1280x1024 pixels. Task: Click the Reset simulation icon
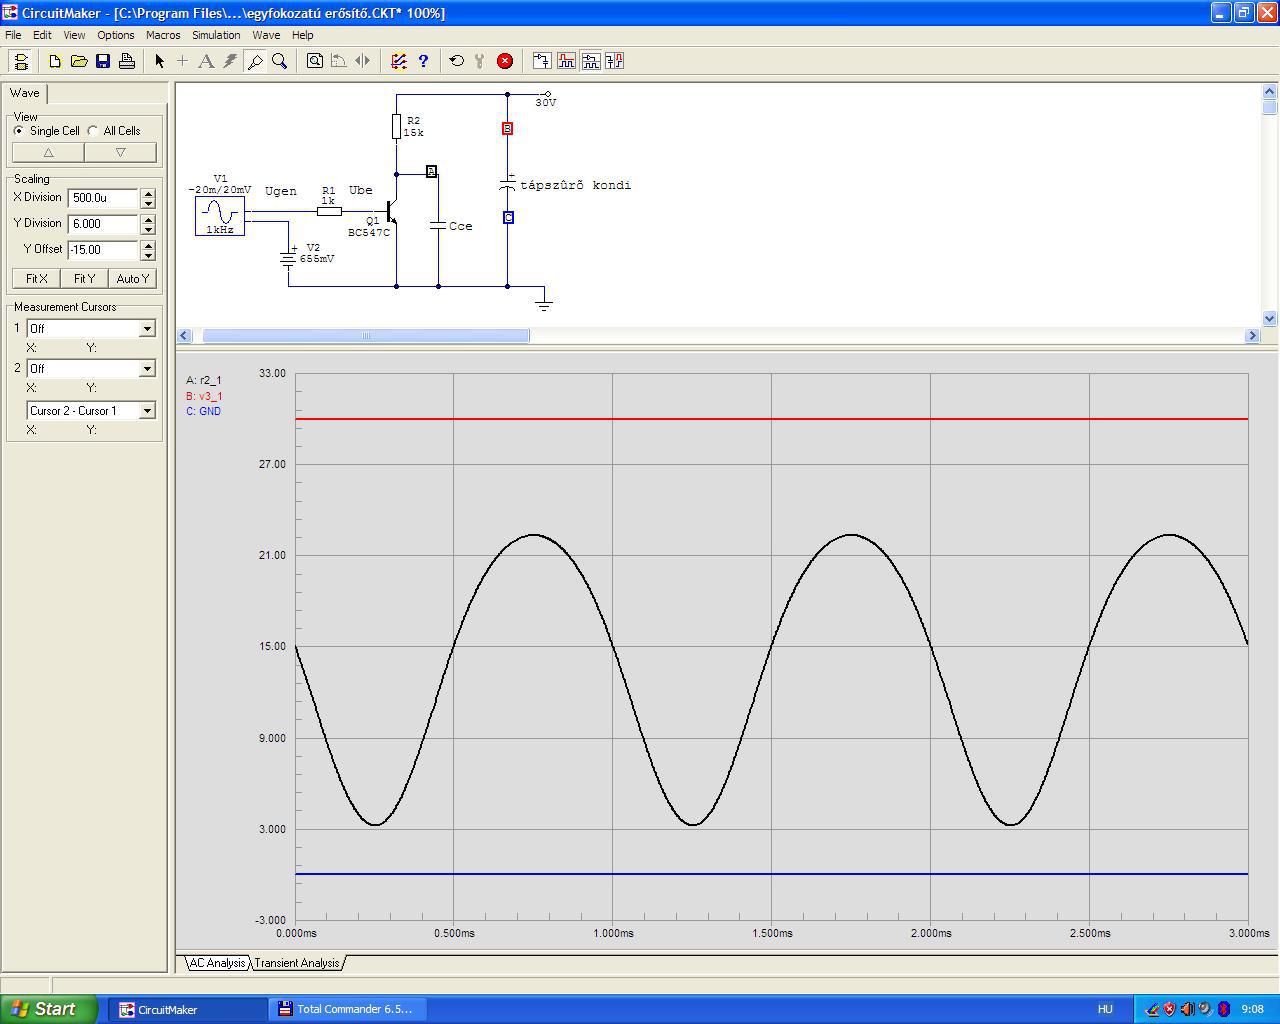pyautogui.click(x=457, y=61)
